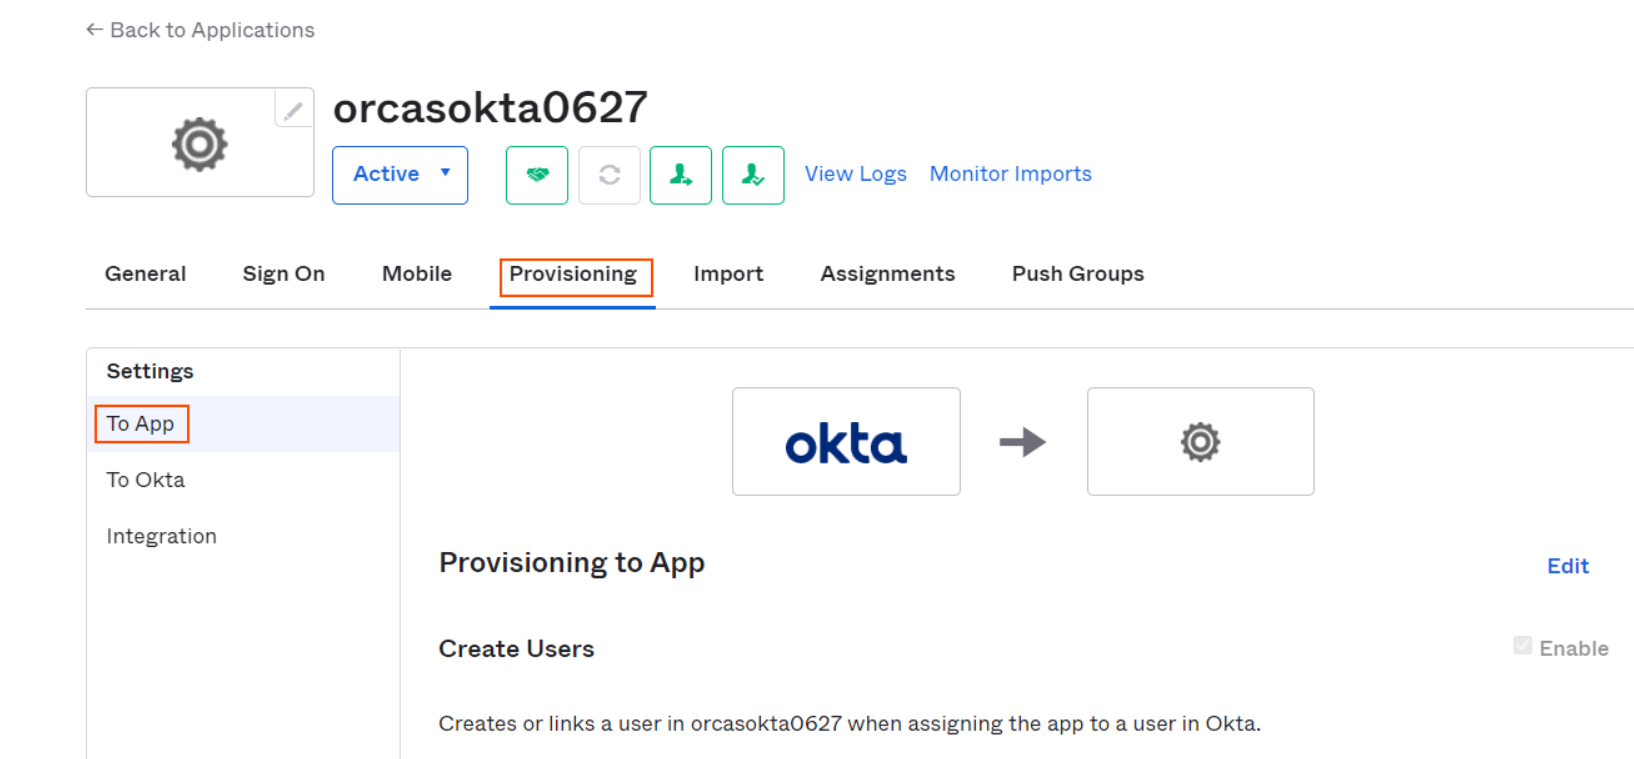The height and width of the screenshot is (759, 1634).
Task: Select To Okta in Settings
Action: point(243,480)
